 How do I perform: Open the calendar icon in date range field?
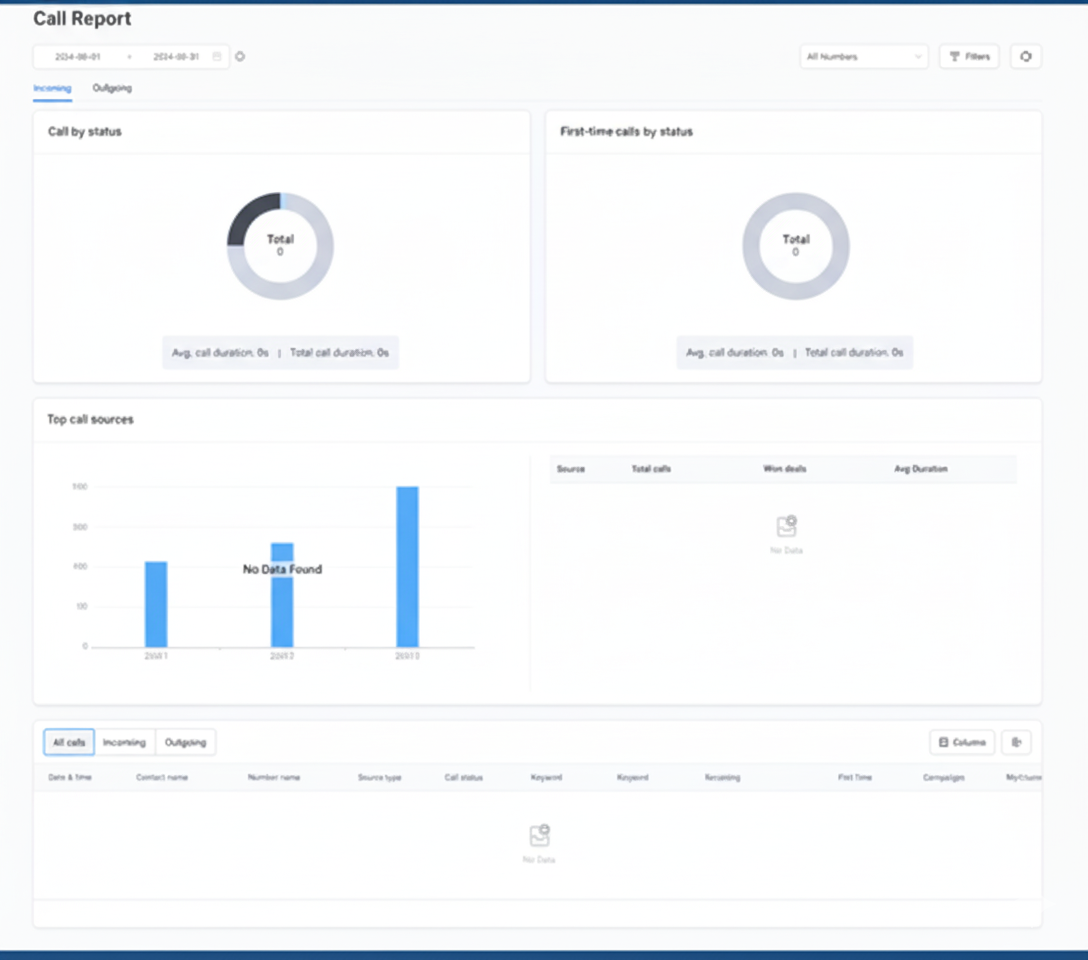[x=217, y=57]
